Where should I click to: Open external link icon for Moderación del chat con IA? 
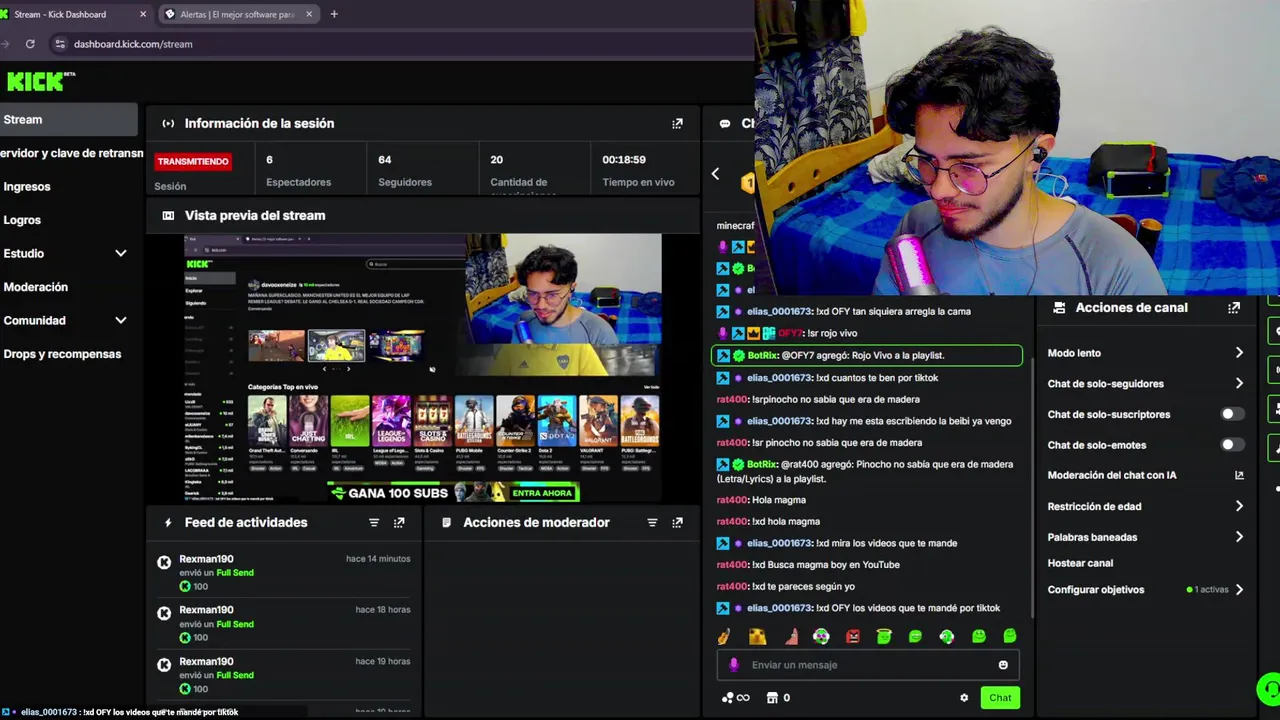click(x=1239, y=475)
